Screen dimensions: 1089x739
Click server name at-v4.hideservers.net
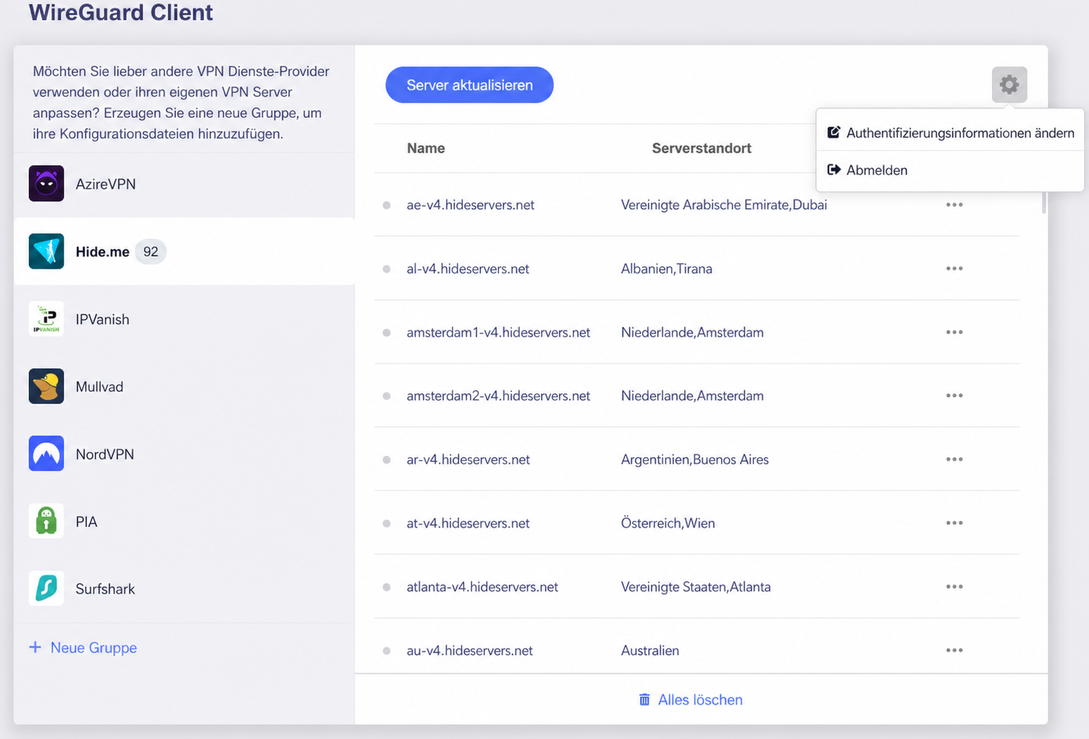coord(468,524)
